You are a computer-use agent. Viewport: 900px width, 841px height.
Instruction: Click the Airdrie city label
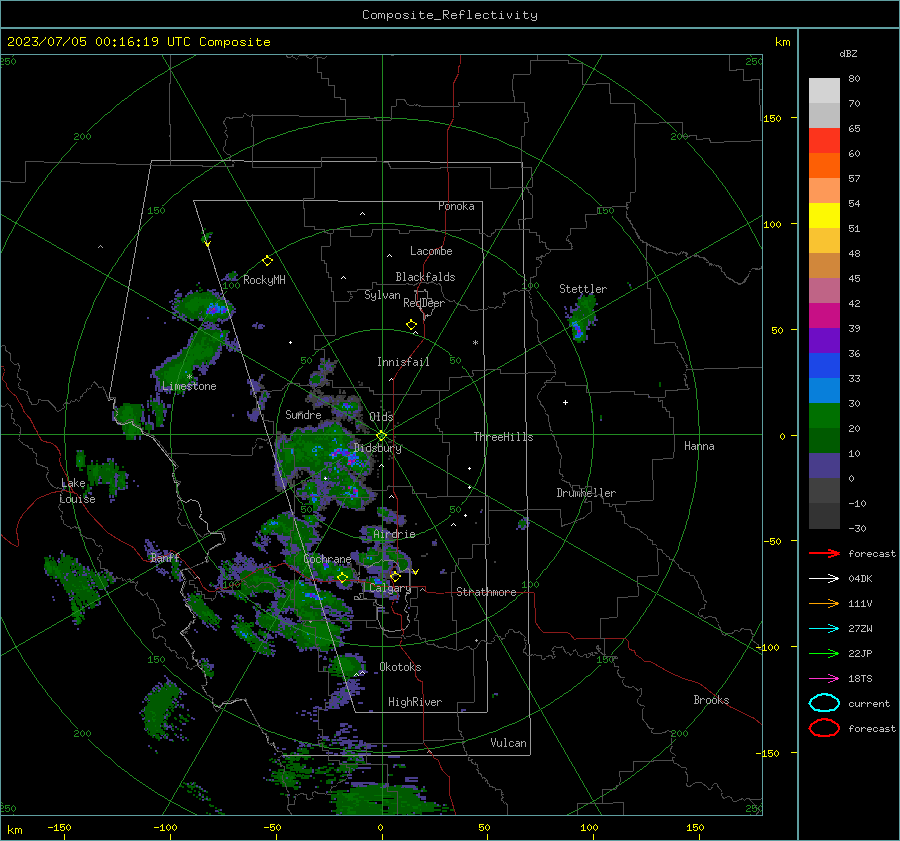tap(394, 534)
